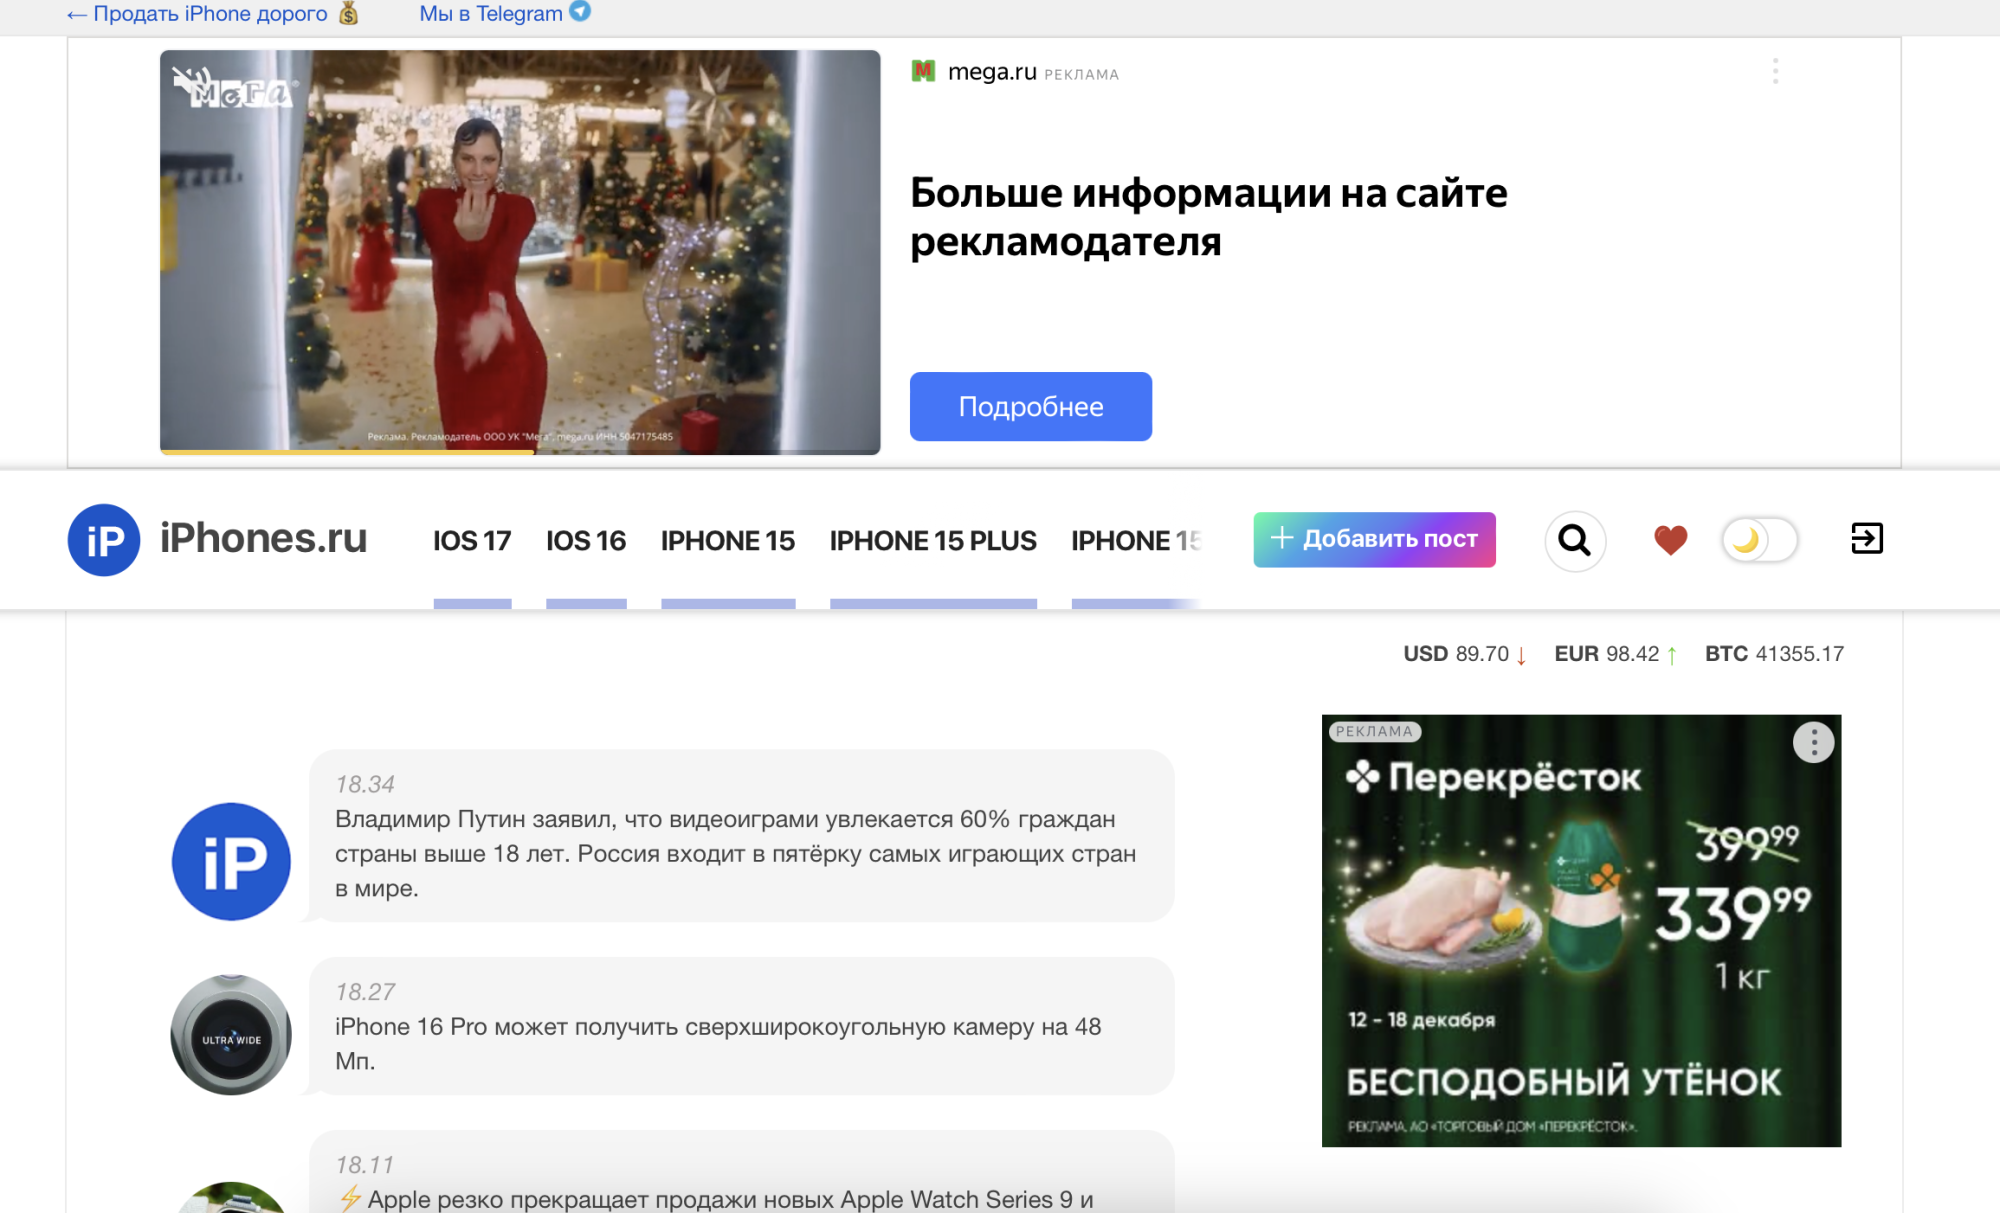The height and width of the screenshot is (1213, 2000).
Task: Click the Подробнее ad button
Action: (x=1030, y=406)
